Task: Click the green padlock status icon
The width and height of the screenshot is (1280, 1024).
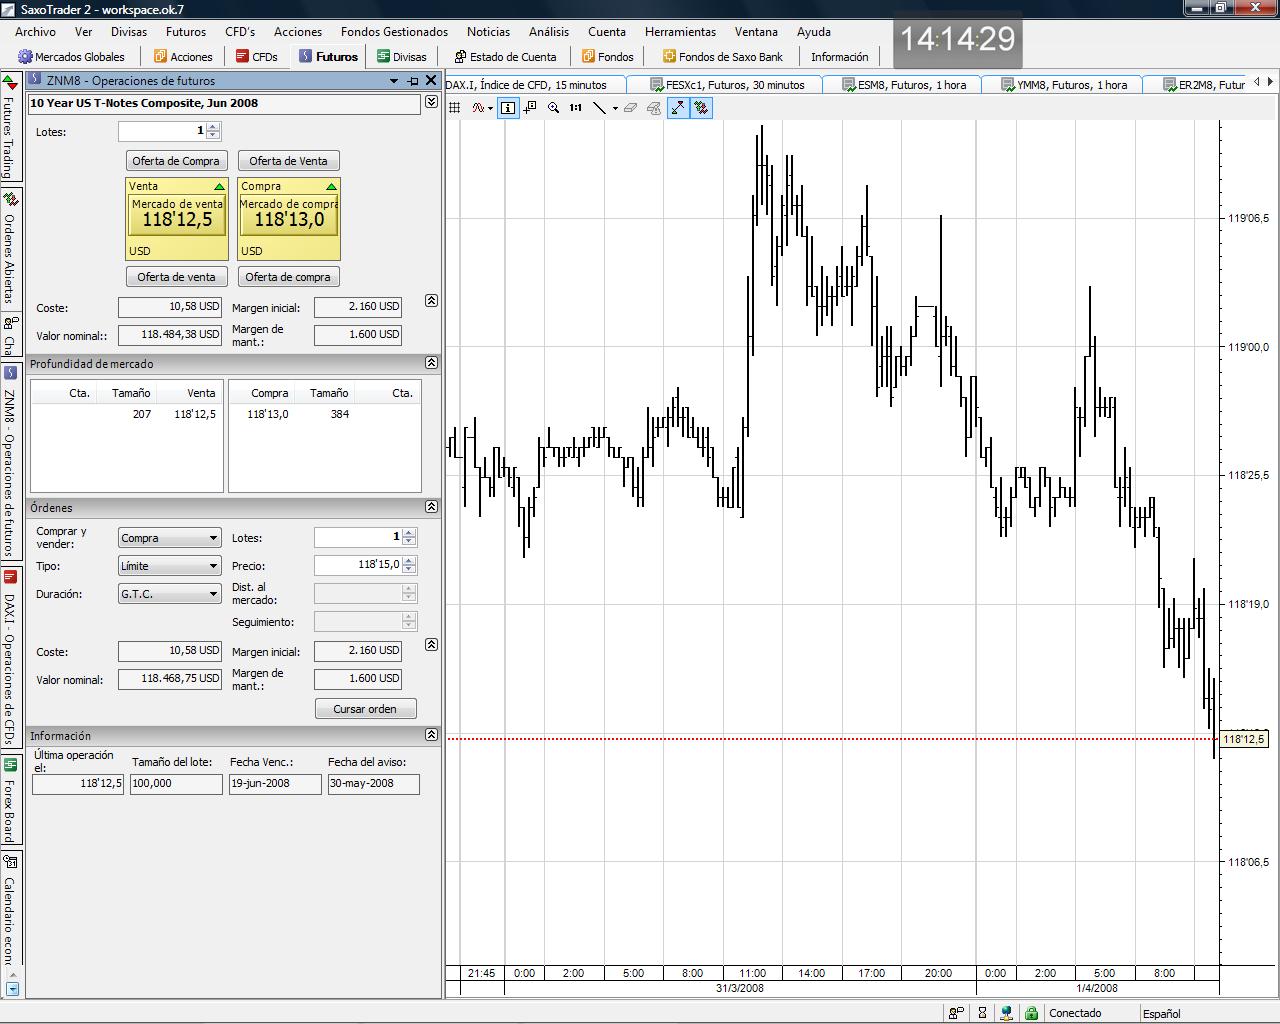Action: click(x=1031, y=1013)
